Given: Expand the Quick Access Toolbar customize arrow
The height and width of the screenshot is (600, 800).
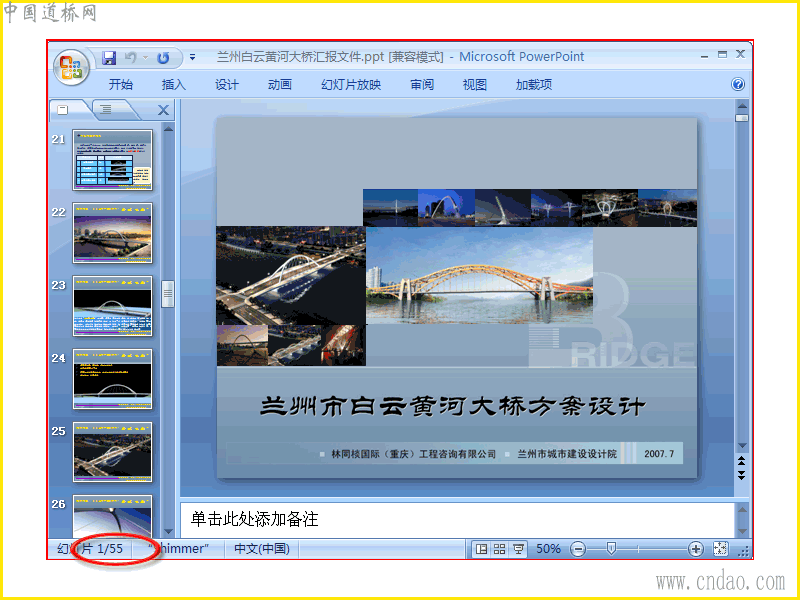Looking at the screenshot, I should click(192, 58).
